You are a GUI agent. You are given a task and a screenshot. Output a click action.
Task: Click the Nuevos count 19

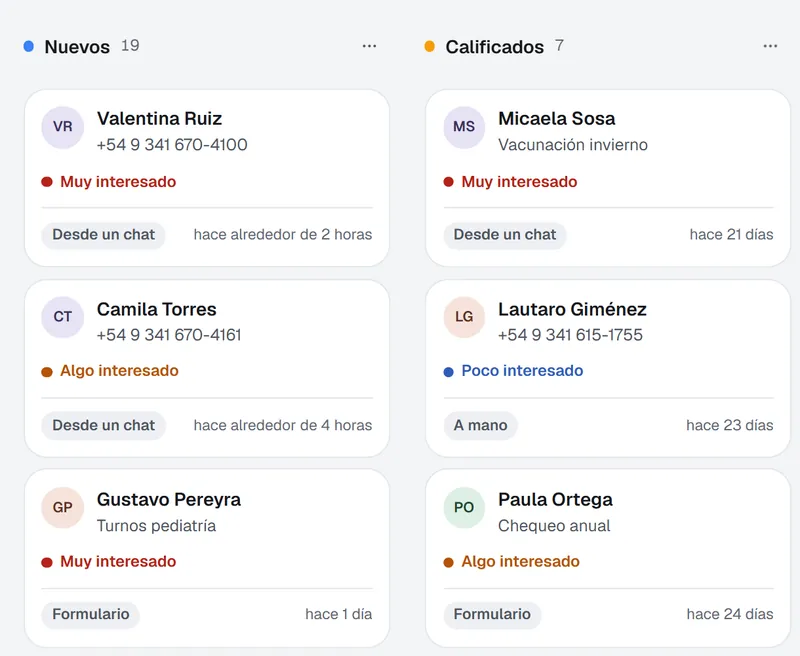point(130,46)
